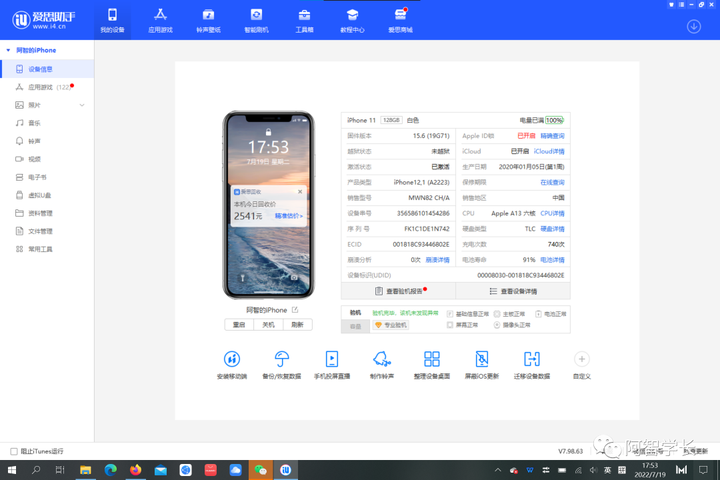Click the UDID value text
This screenshot has width=720, height=480.
coord(521,275)
